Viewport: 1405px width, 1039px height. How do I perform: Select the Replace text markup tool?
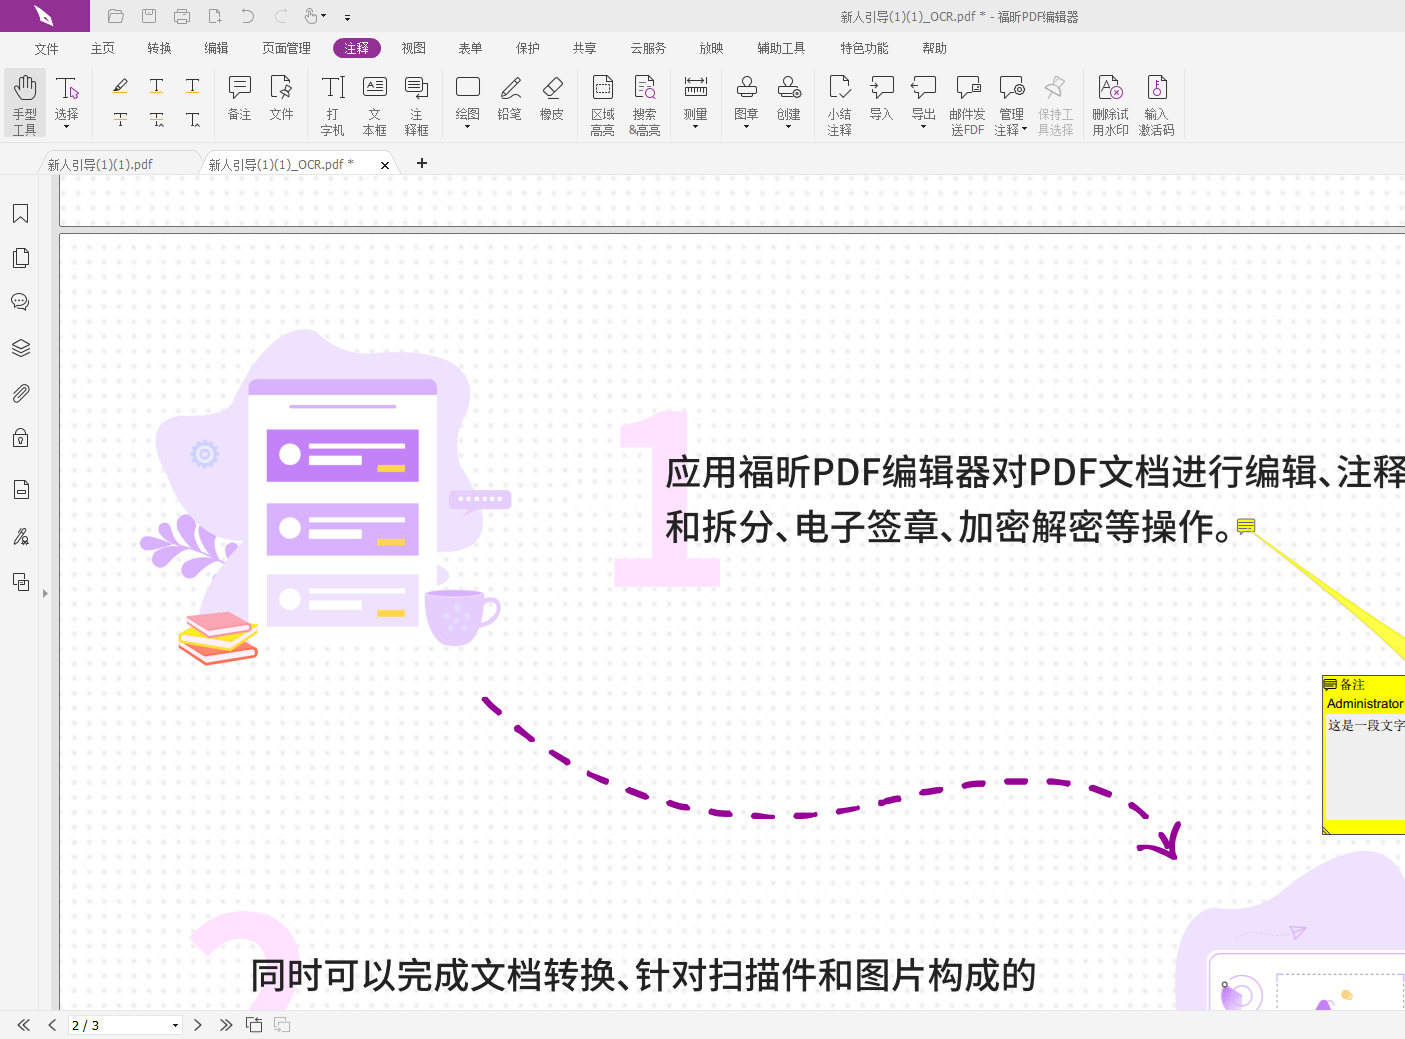pos(157,120)
